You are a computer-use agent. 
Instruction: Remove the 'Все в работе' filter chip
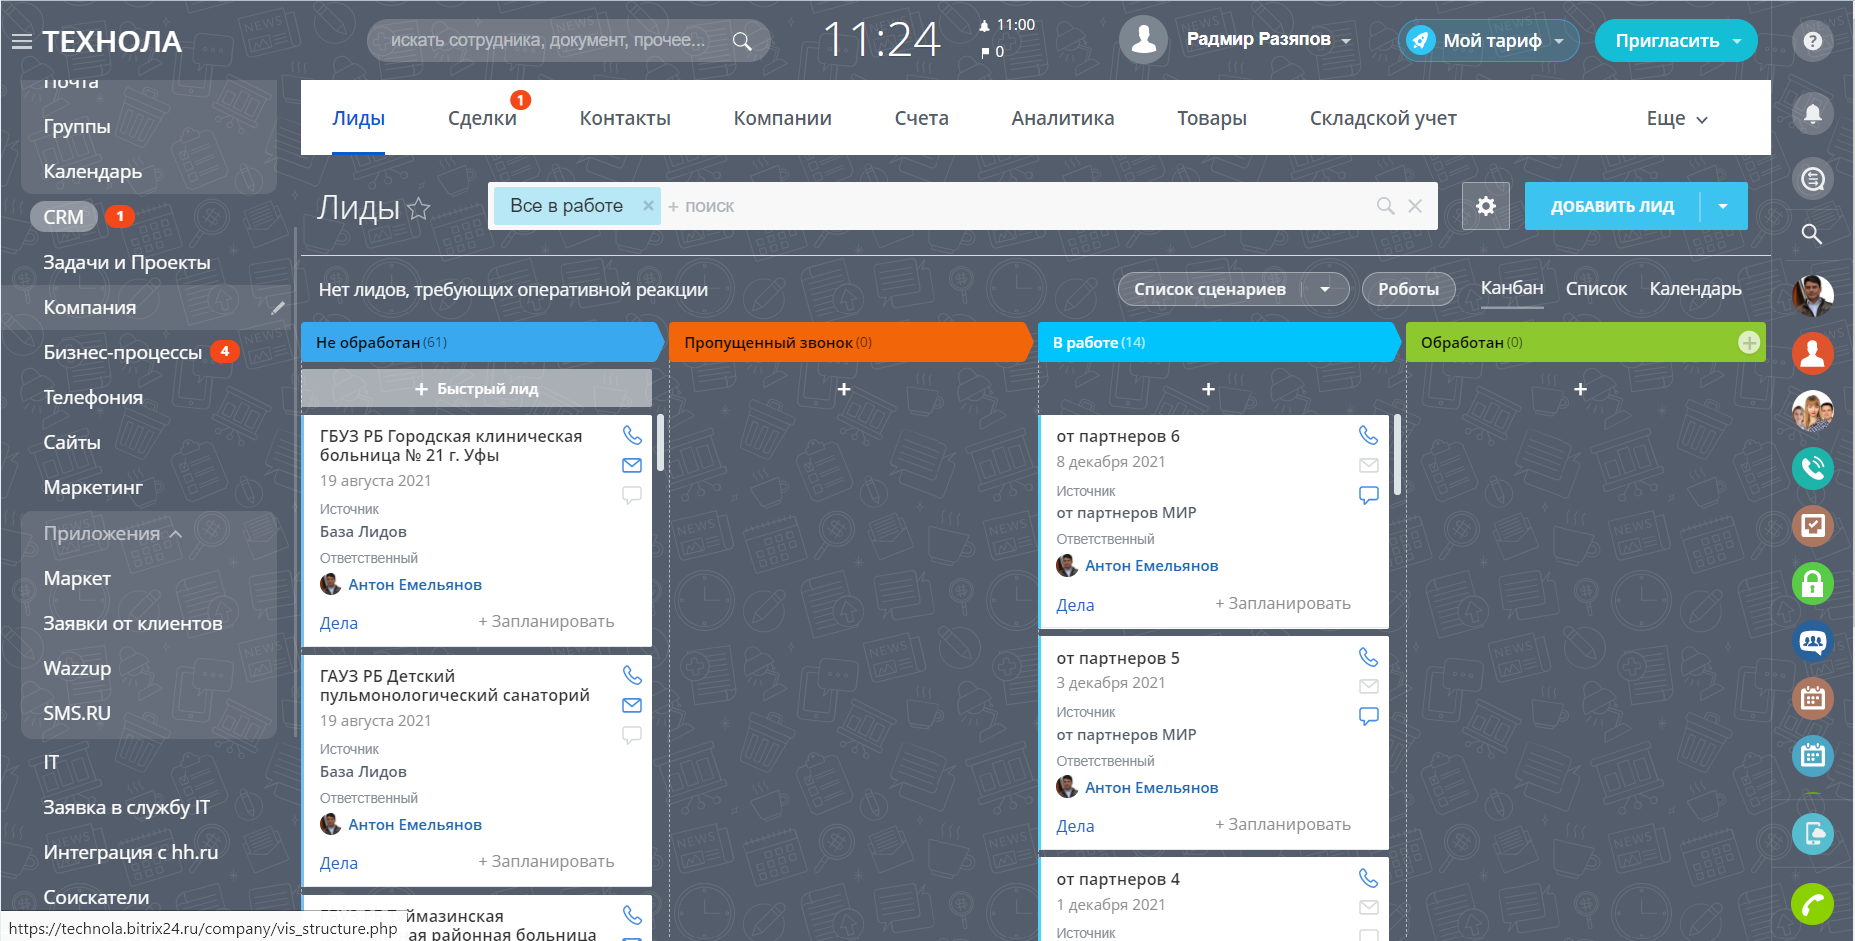tap(648, 206)
